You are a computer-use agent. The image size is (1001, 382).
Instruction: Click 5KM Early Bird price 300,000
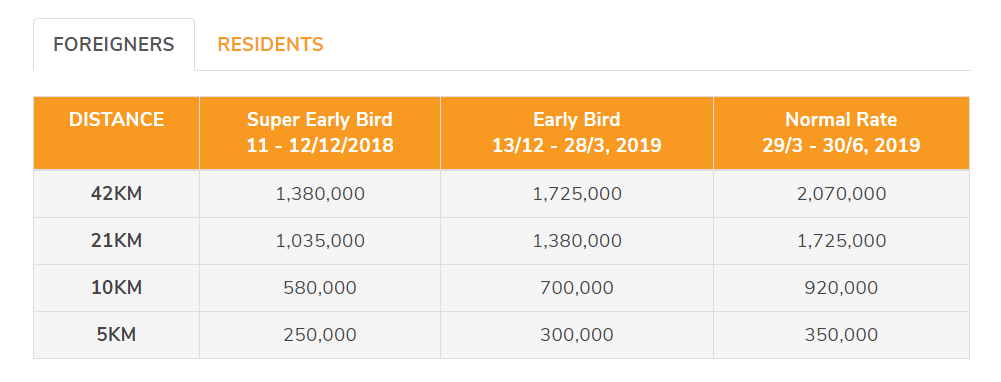point(576,335)
